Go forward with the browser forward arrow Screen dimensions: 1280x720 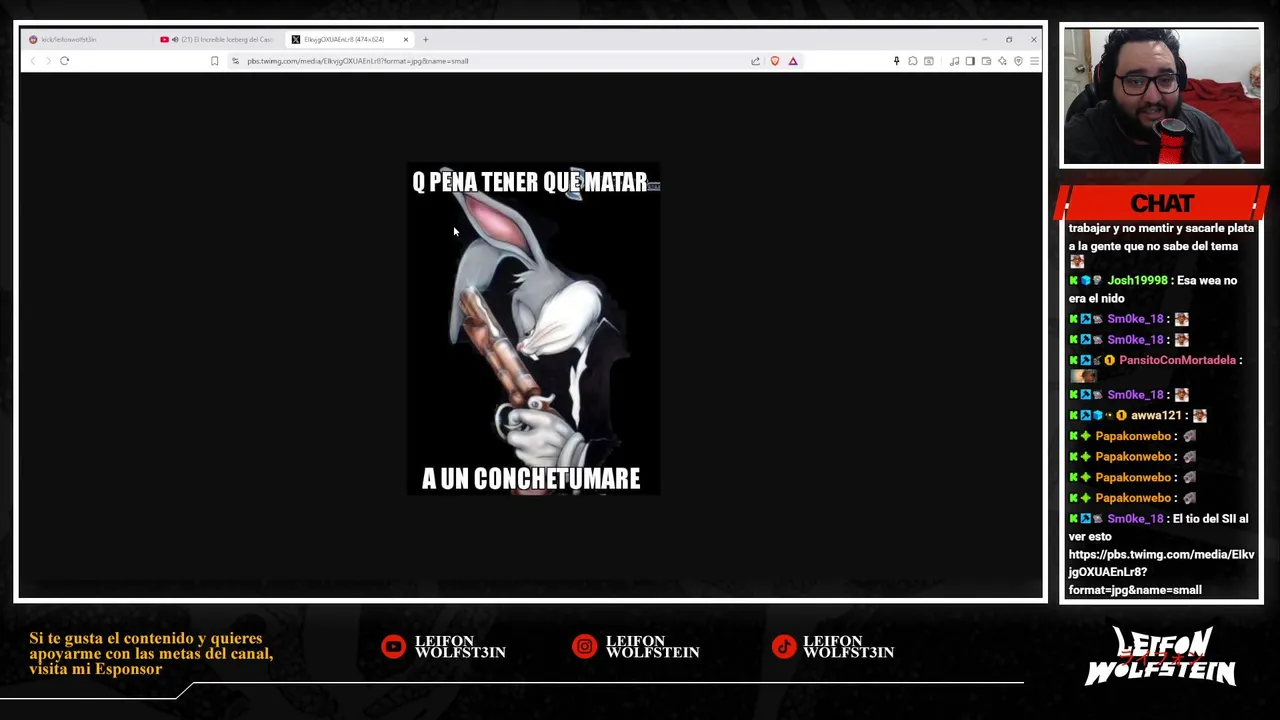coord(47,61)
